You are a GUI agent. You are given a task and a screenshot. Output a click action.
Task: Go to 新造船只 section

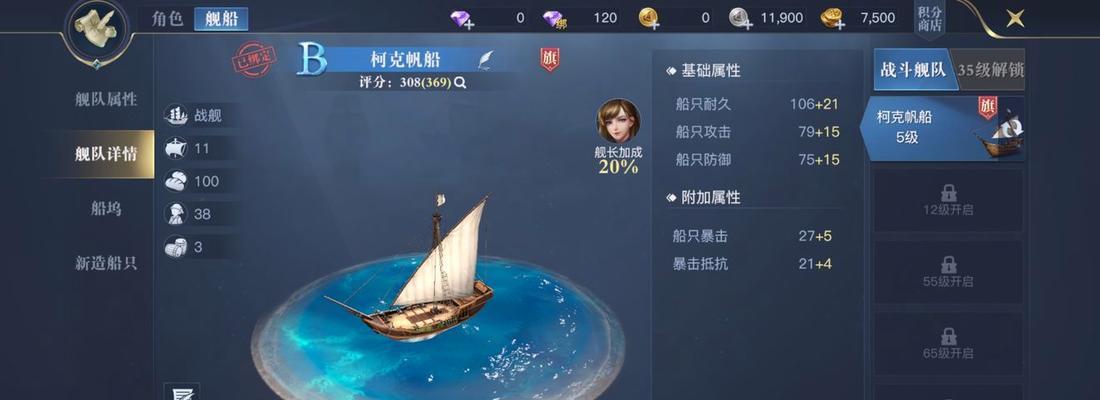(106, 263)
